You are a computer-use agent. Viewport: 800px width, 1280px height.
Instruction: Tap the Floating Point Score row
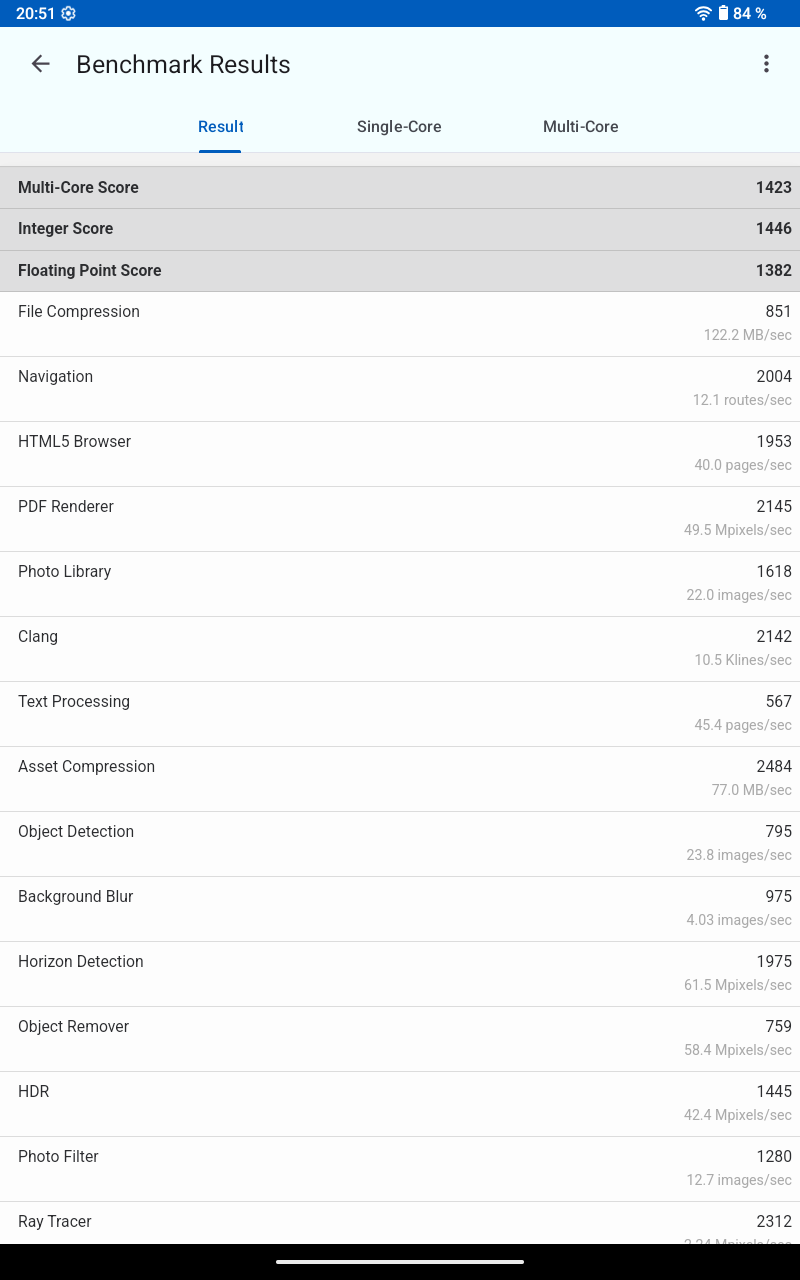tap(400, 271)
